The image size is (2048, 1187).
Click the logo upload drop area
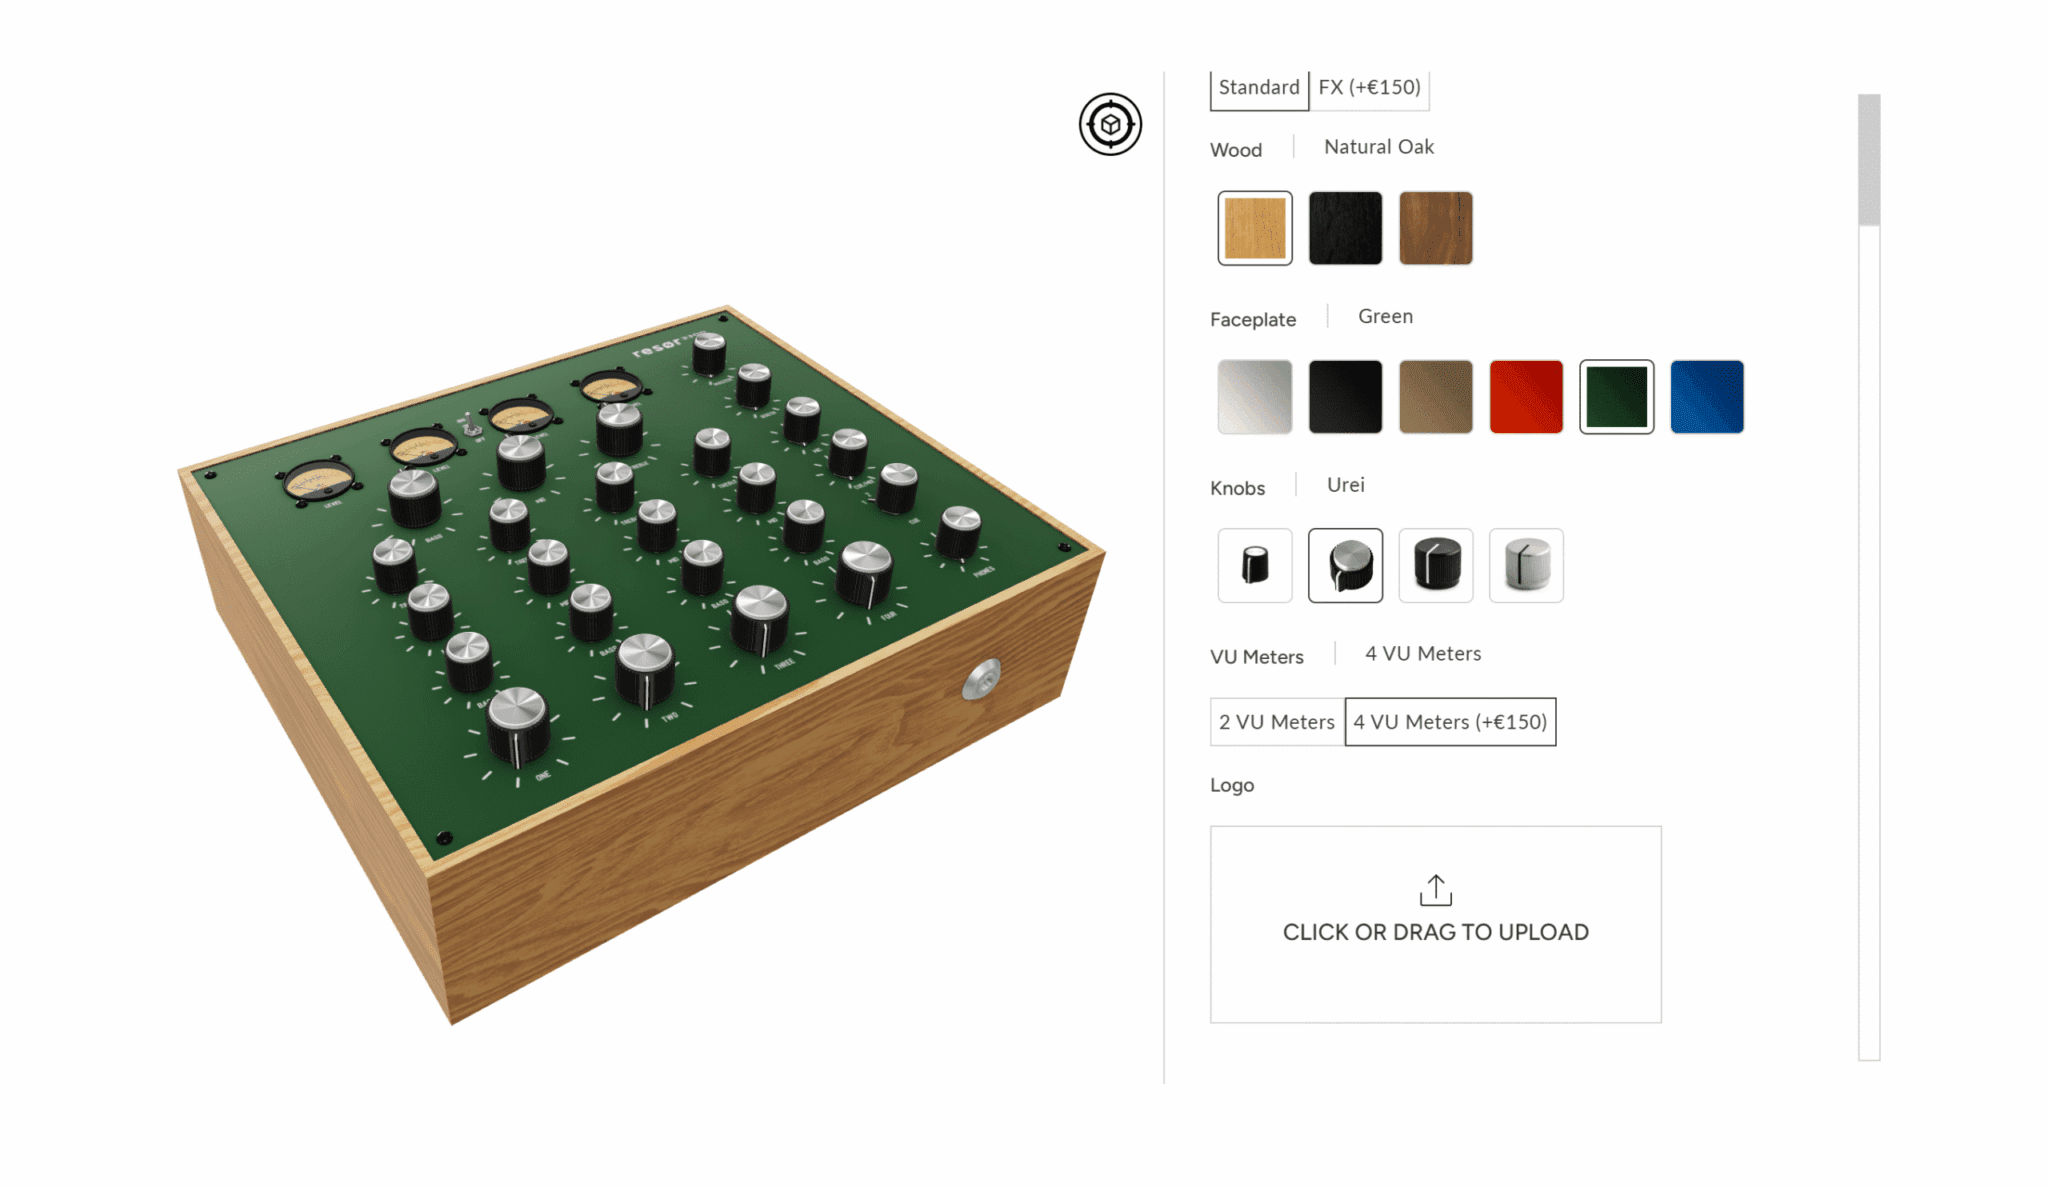pyautogui.click(x=1436, y=924)
